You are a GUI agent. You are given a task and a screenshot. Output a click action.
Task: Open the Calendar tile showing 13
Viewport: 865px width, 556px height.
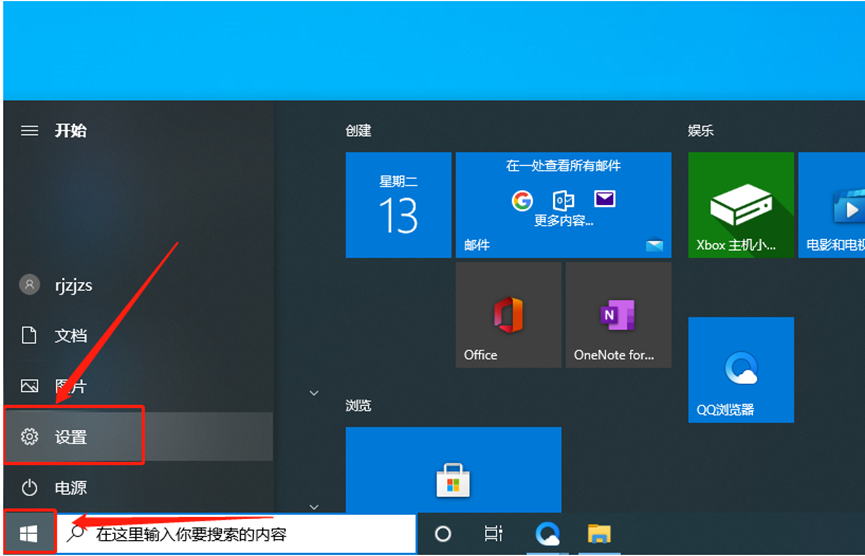398,205
